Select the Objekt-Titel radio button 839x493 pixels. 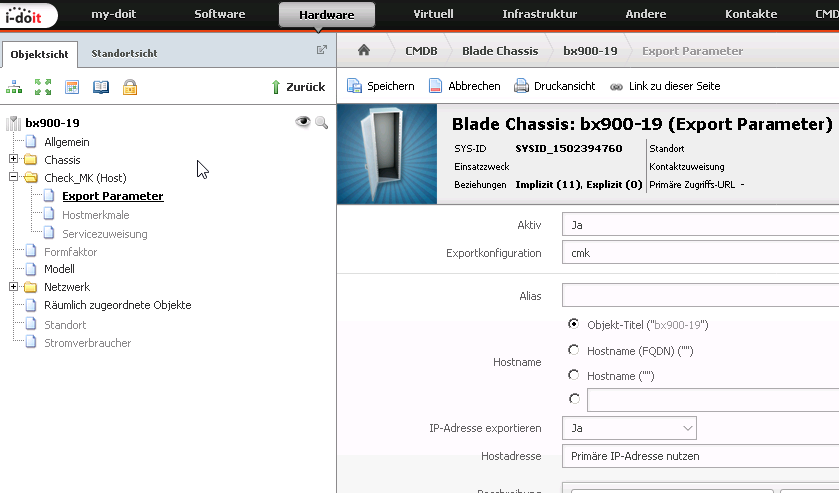pyautogui.click(x=574, y=324)
